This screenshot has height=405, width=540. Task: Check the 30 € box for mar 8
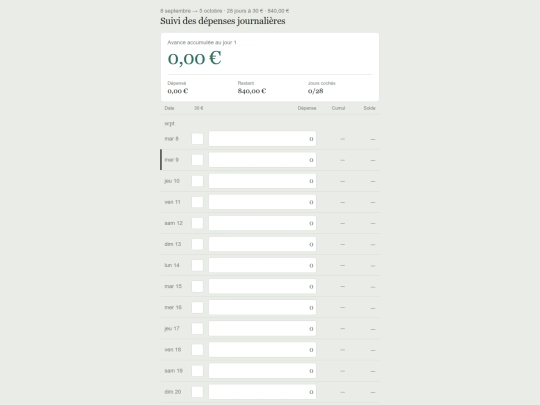(x=197, y=139)
